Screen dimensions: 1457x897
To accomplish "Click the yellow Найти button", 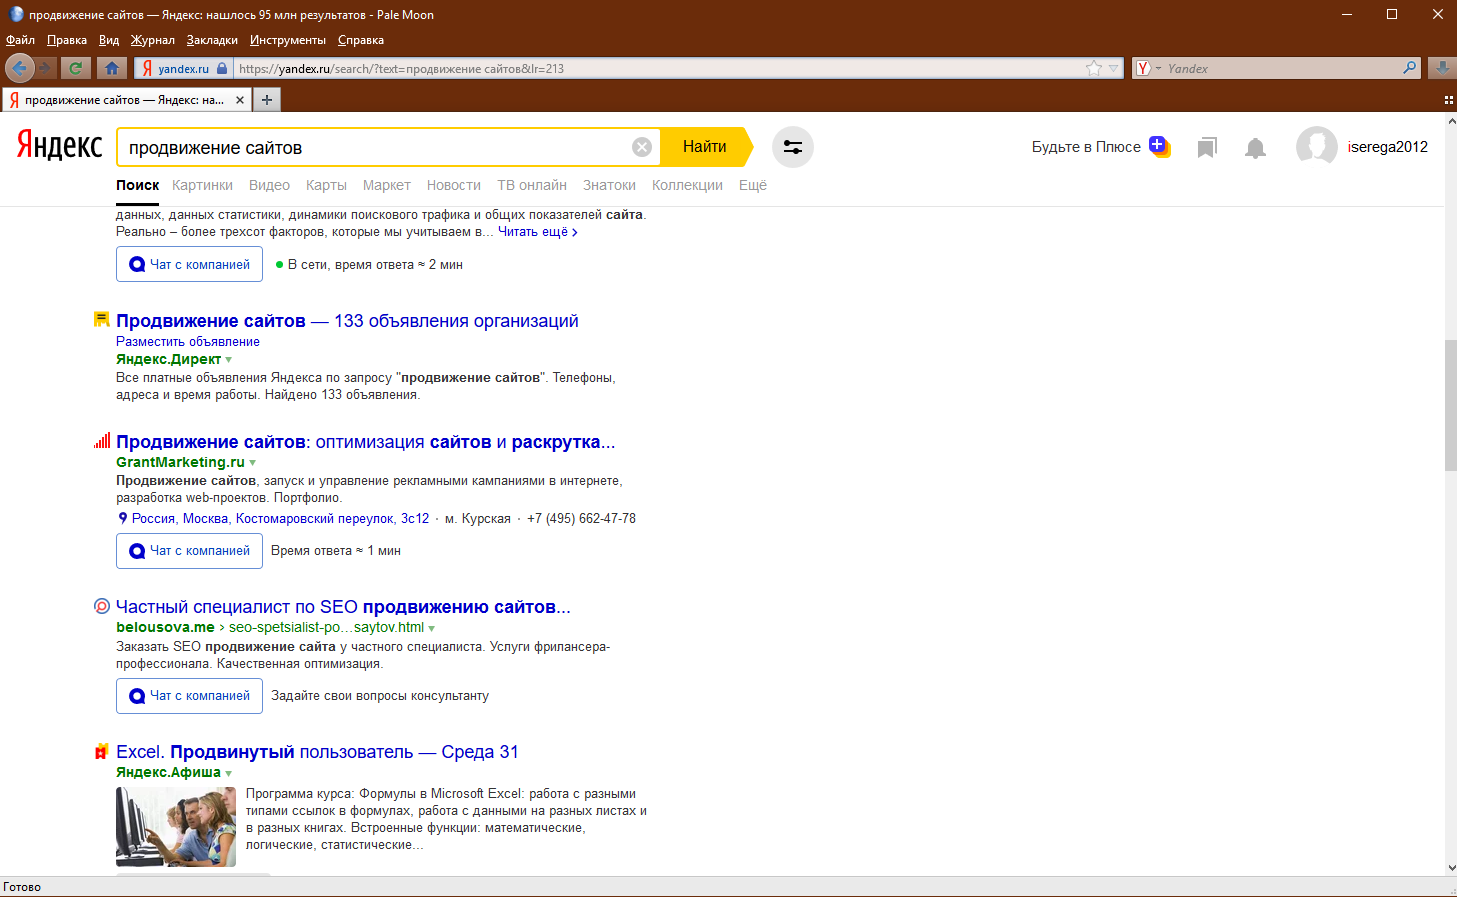I will click(705, 147).
